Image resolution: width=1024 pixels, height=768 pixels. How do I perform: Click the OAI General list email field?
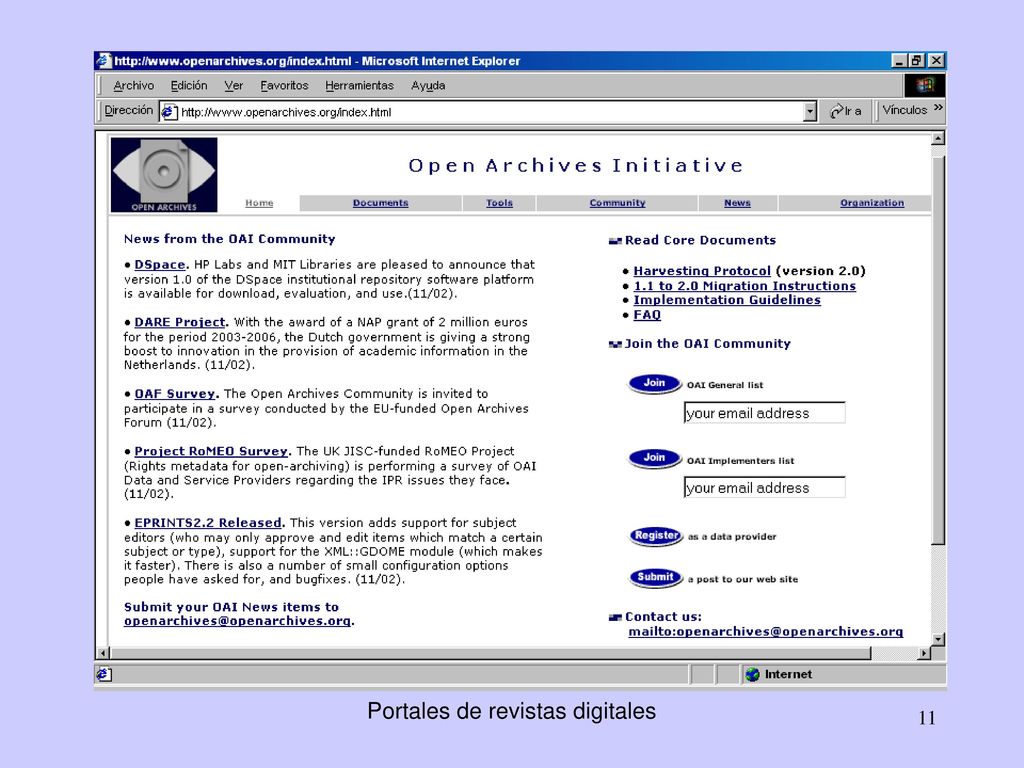[x=764, y=413]
